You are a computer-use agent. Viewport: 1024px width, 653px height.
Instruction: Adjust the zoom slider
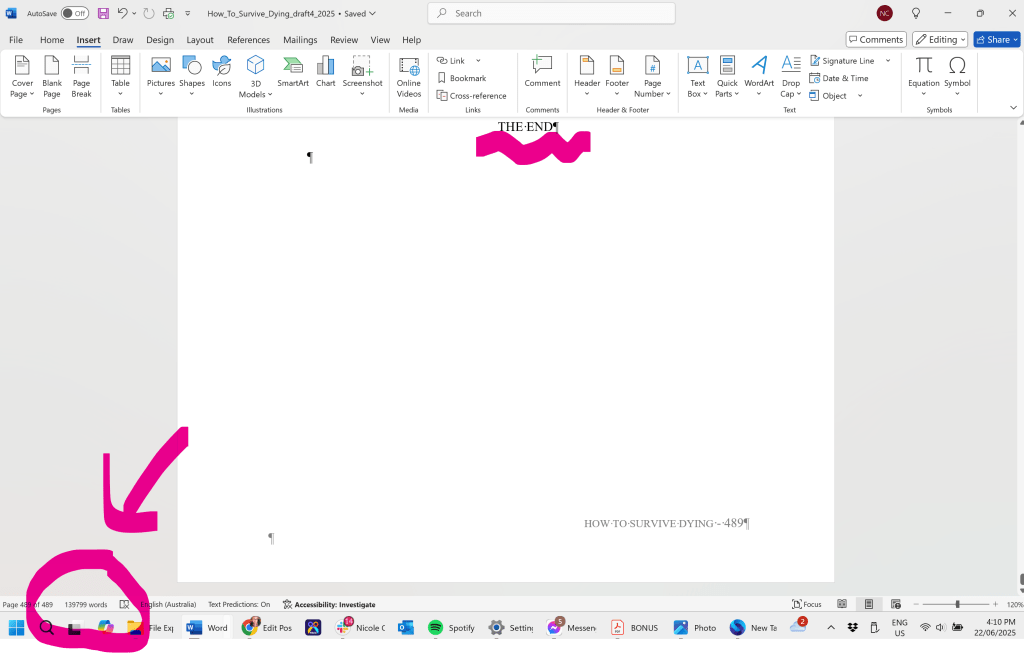pyautogui.click(x=957, y=604)
